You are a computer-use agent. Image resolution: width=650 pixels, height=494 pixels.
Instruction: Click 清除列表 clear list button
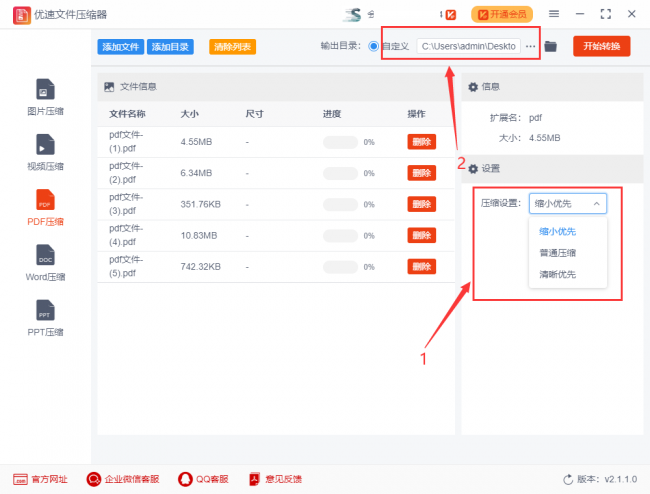(233, 47)
